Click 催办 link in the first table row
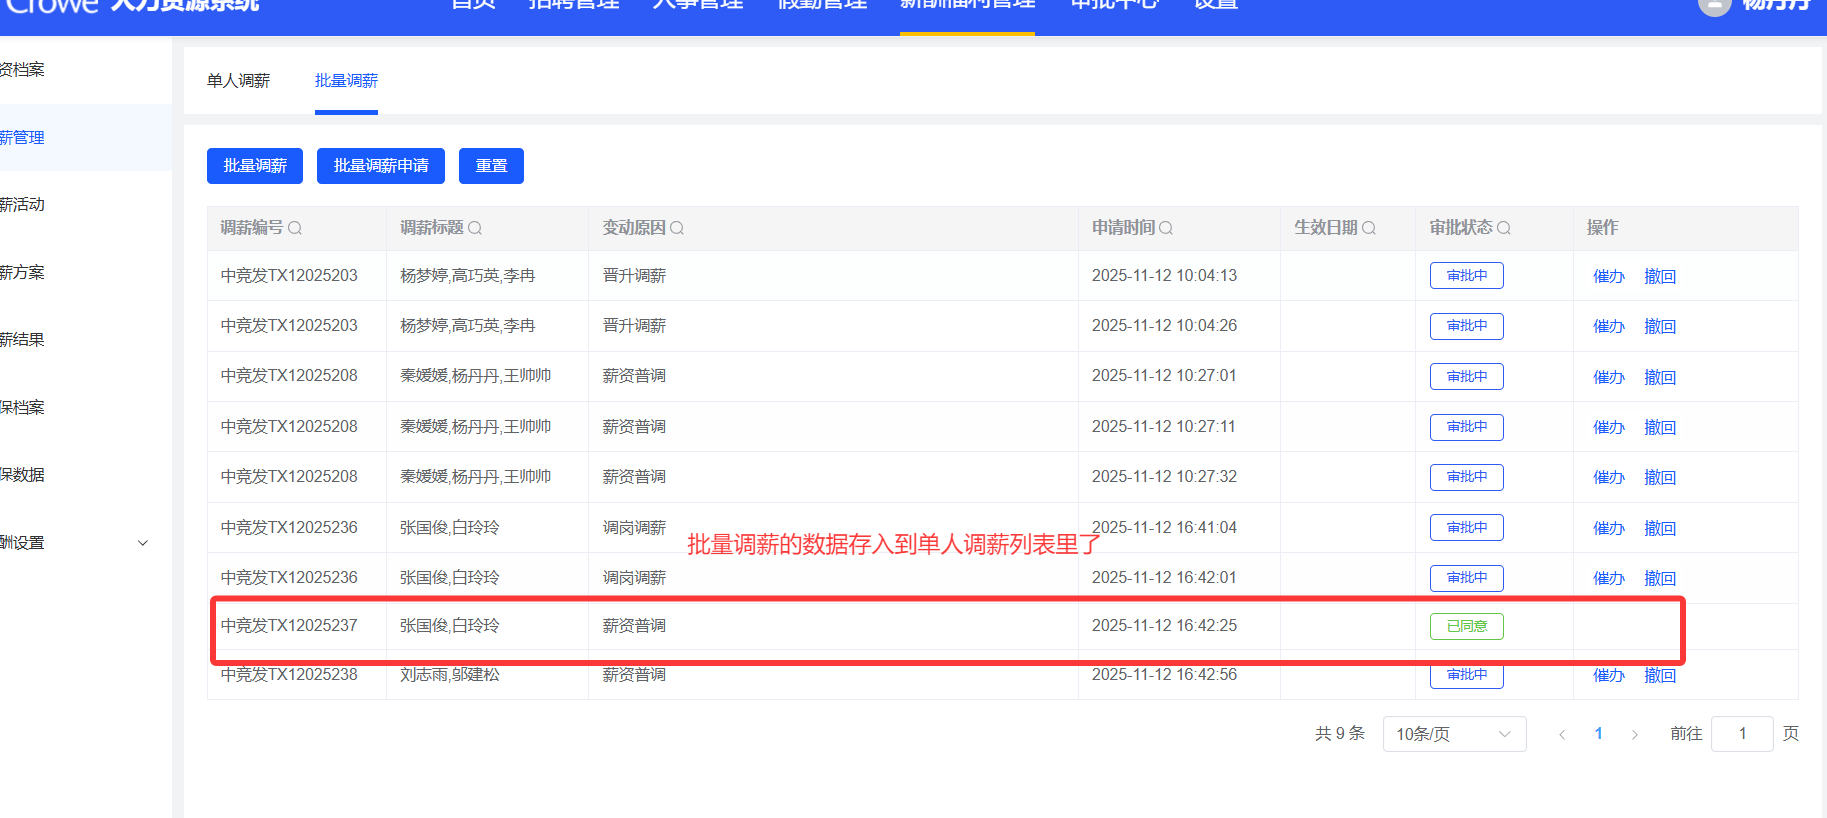This screenshot has width=1827, height=818. coord(1608,277)
